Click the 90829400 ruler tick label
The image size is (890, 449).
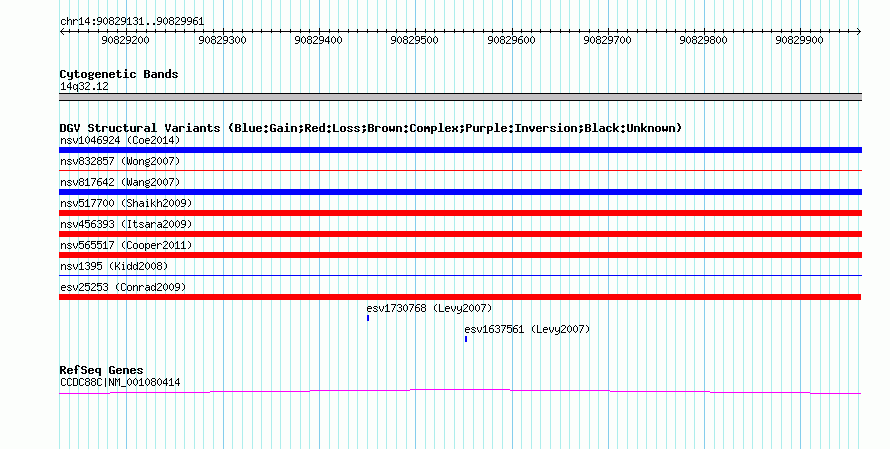pyautogui.click(x=318, y=40)
